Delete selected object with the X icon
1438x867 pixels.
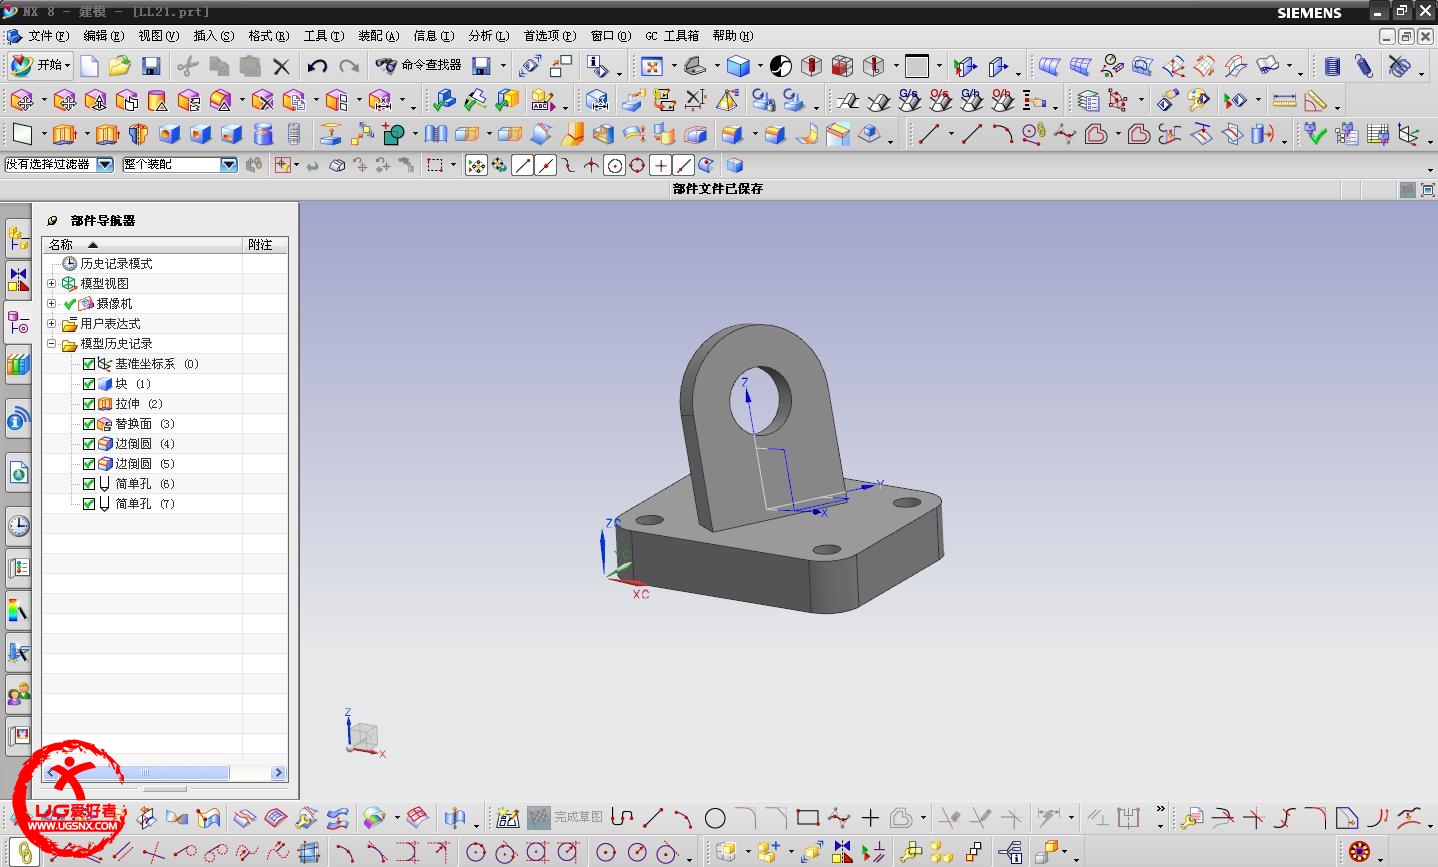coord(281,66)
